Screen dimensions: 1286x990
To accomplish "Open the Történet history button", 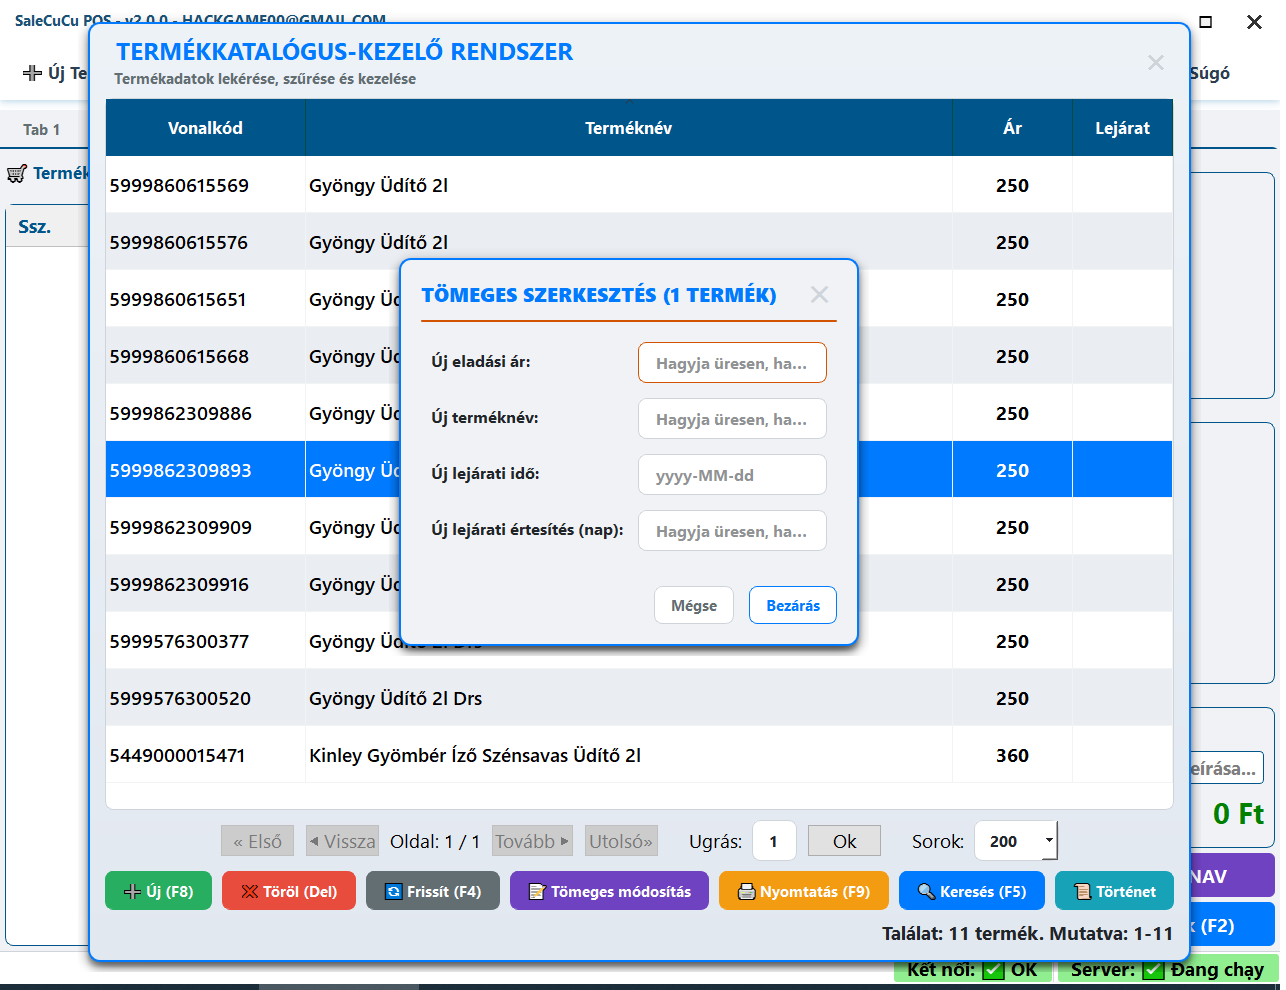I will point(1114,891).
